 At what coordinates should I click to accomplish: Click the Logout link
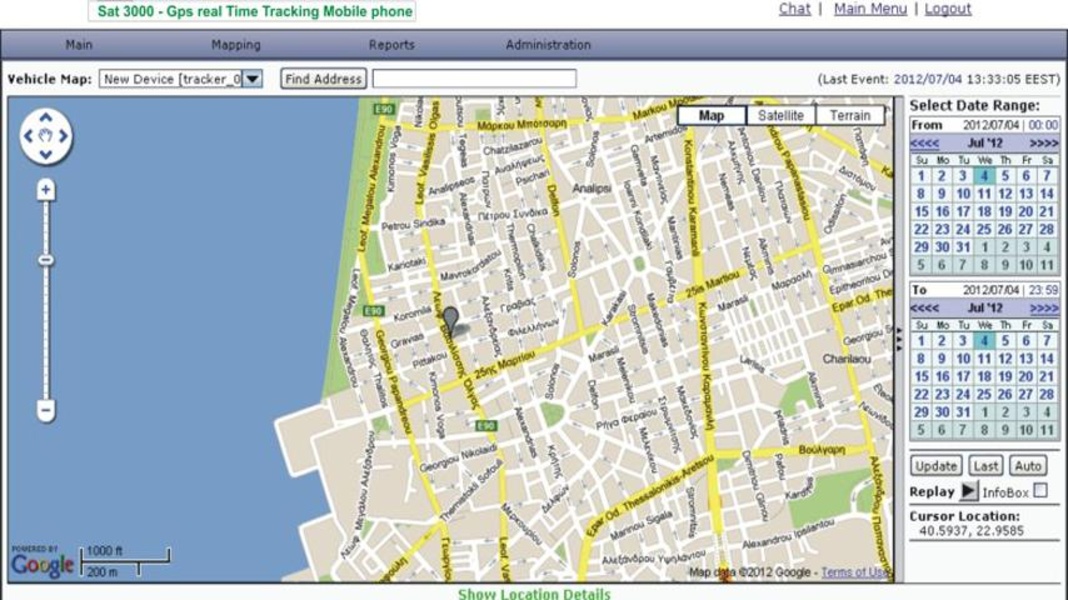(947, 9)
